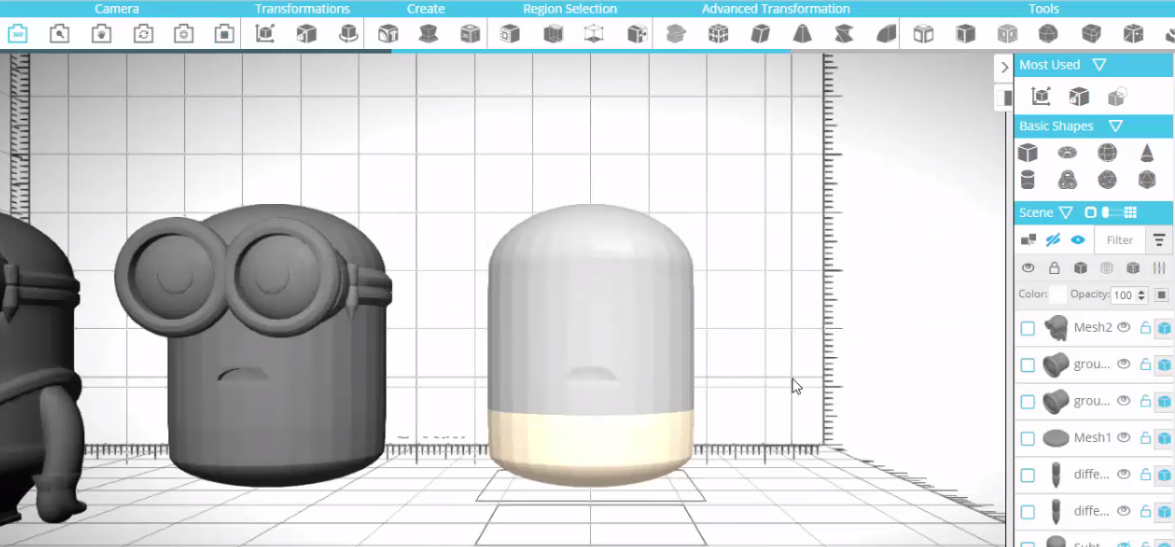Select the Mesh2 row name
This screenshot has height=547, width=1175.
1093,327
